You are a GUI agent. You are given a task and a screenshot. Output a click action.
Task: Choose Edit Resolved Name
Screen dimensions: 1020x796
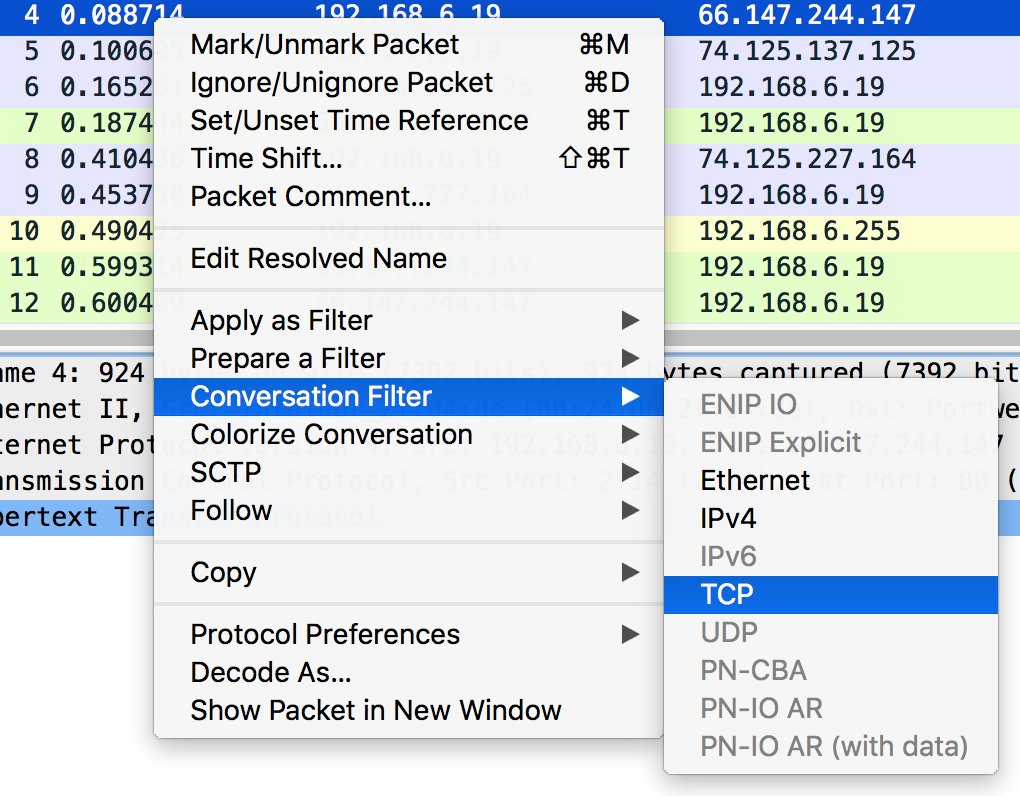pyautogui.click(x=318, y=259)
